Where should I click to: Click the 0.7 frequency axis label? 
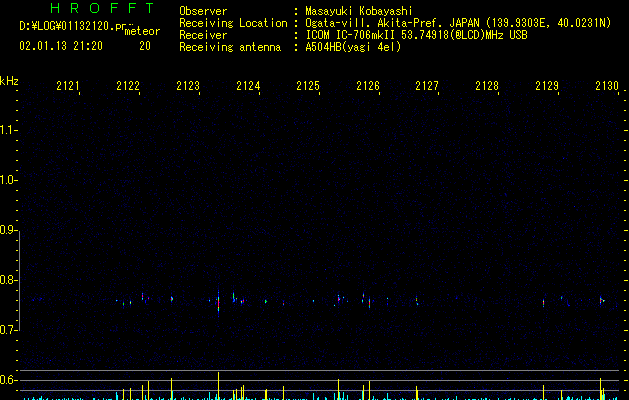click(x=8, y=330)
